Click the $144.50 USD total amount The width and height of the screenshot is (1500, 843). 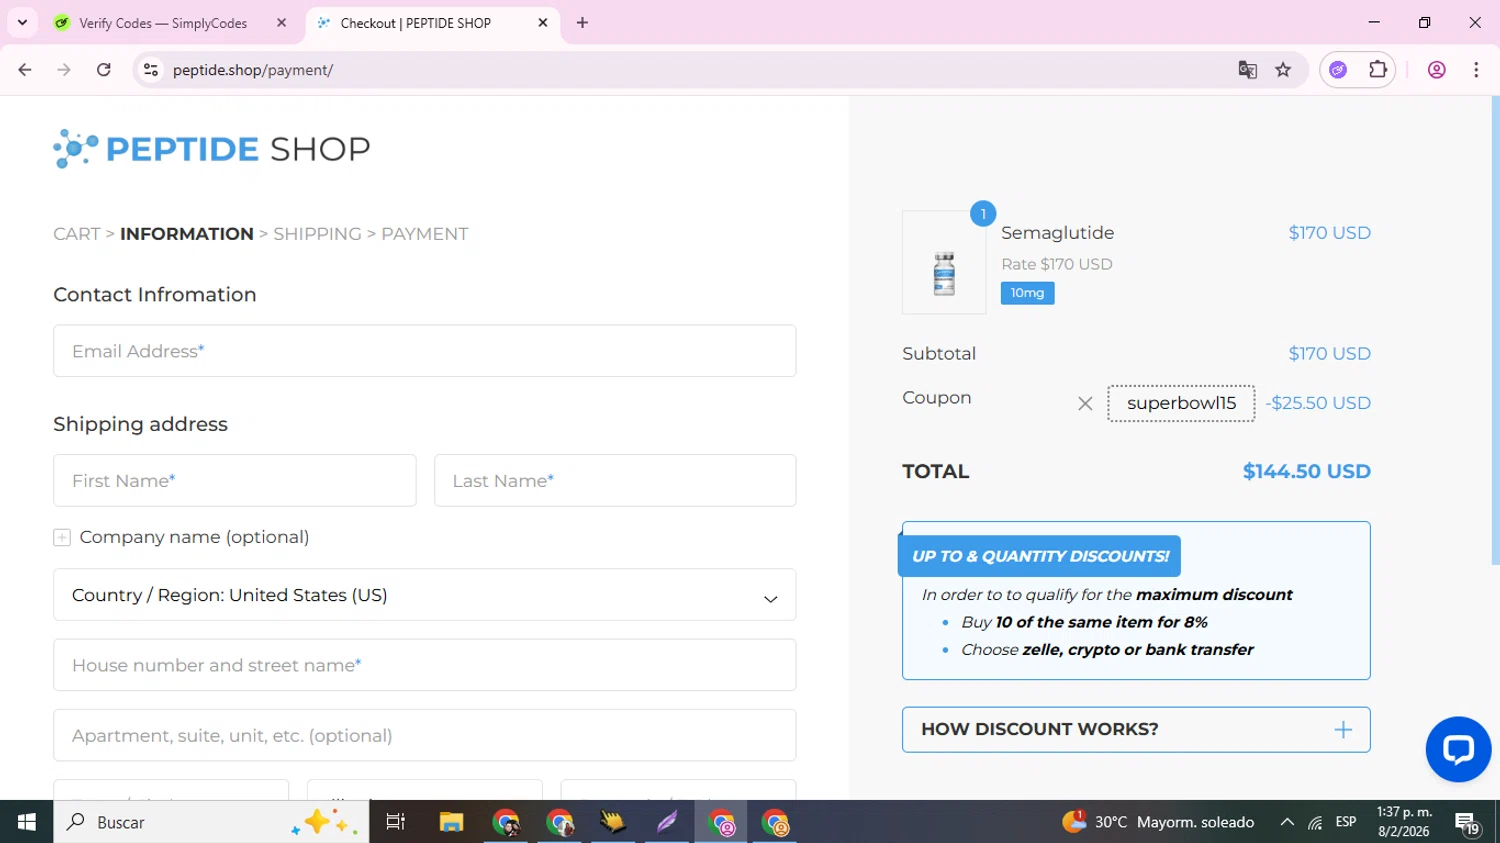pos(1306,472)
